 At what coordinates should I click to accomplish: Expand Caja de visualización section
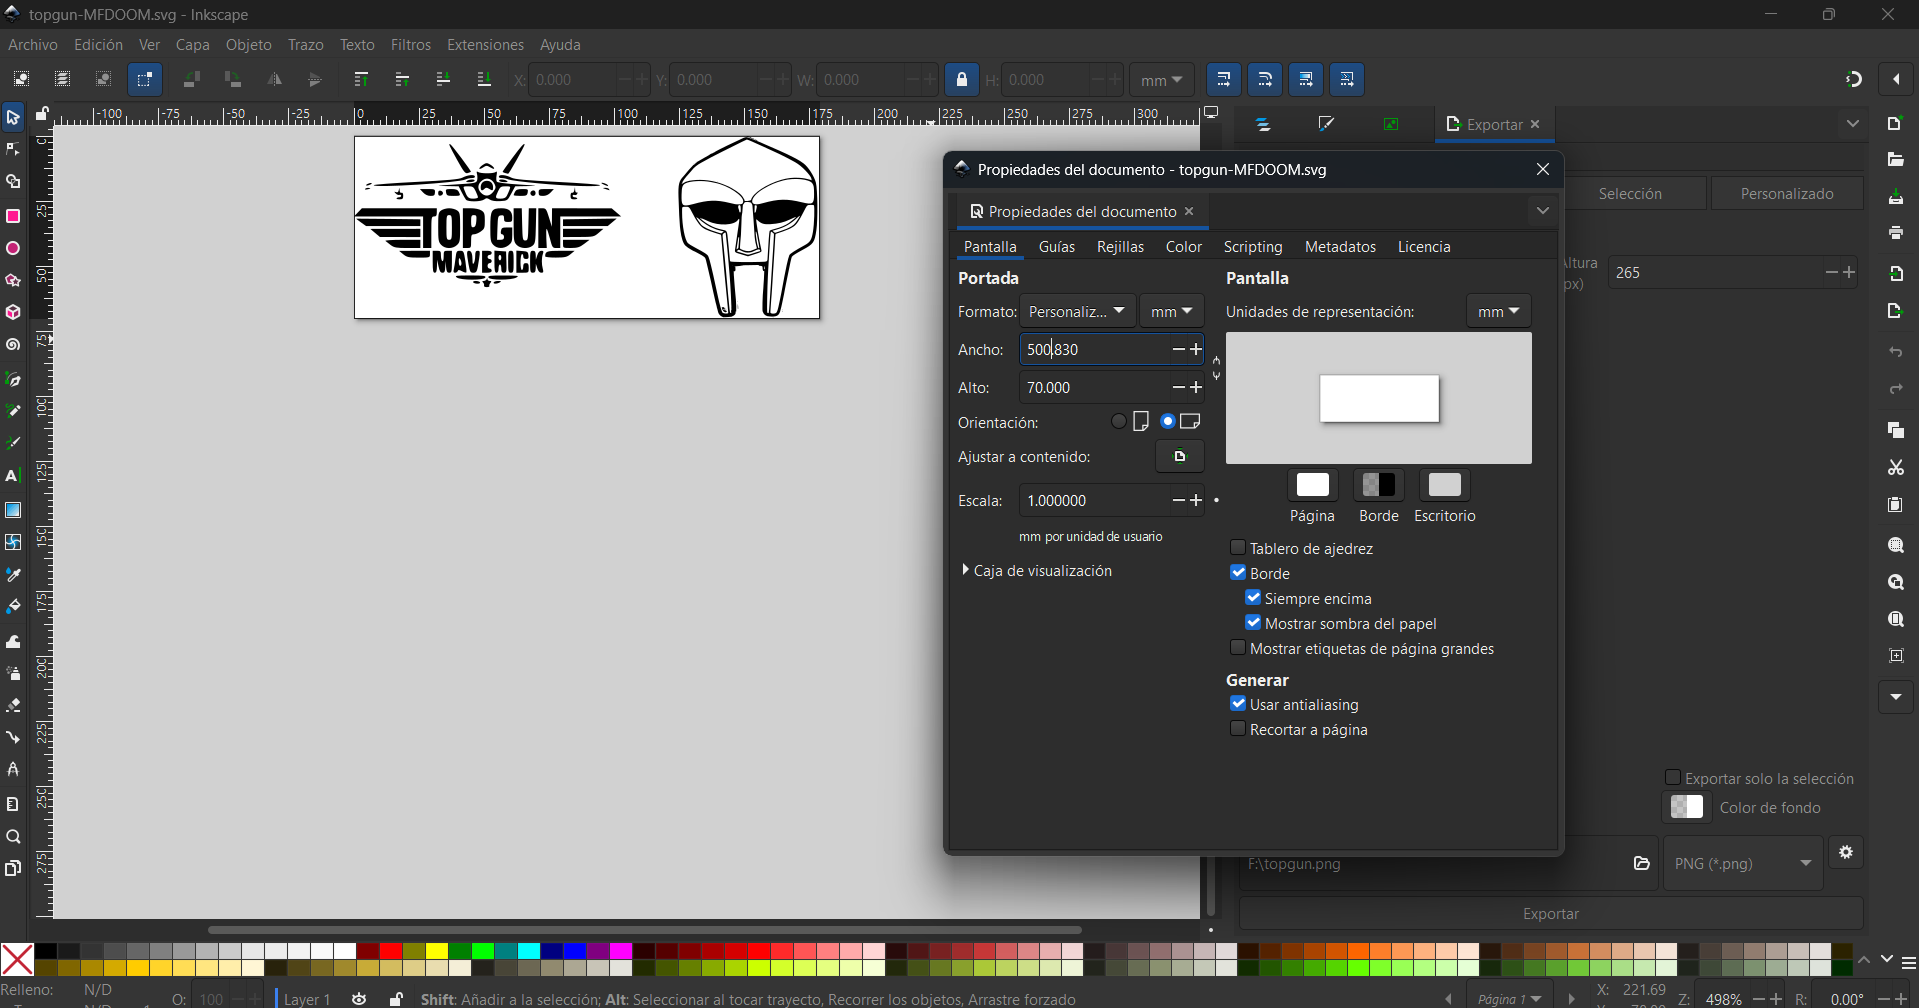click(1035, 570)
